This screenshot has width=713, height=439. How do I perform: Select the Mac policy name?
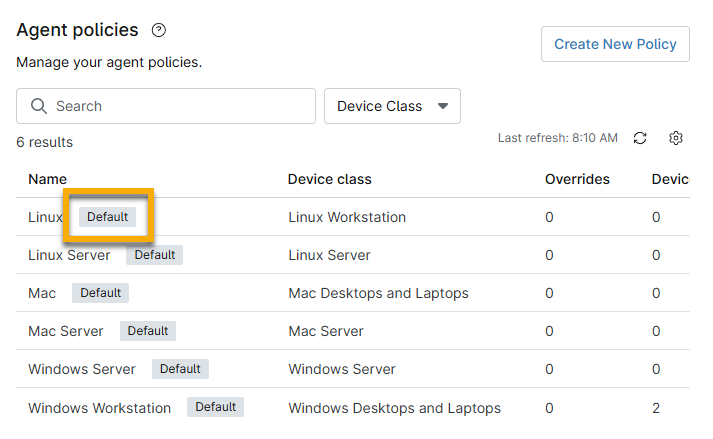click(42, 293)
